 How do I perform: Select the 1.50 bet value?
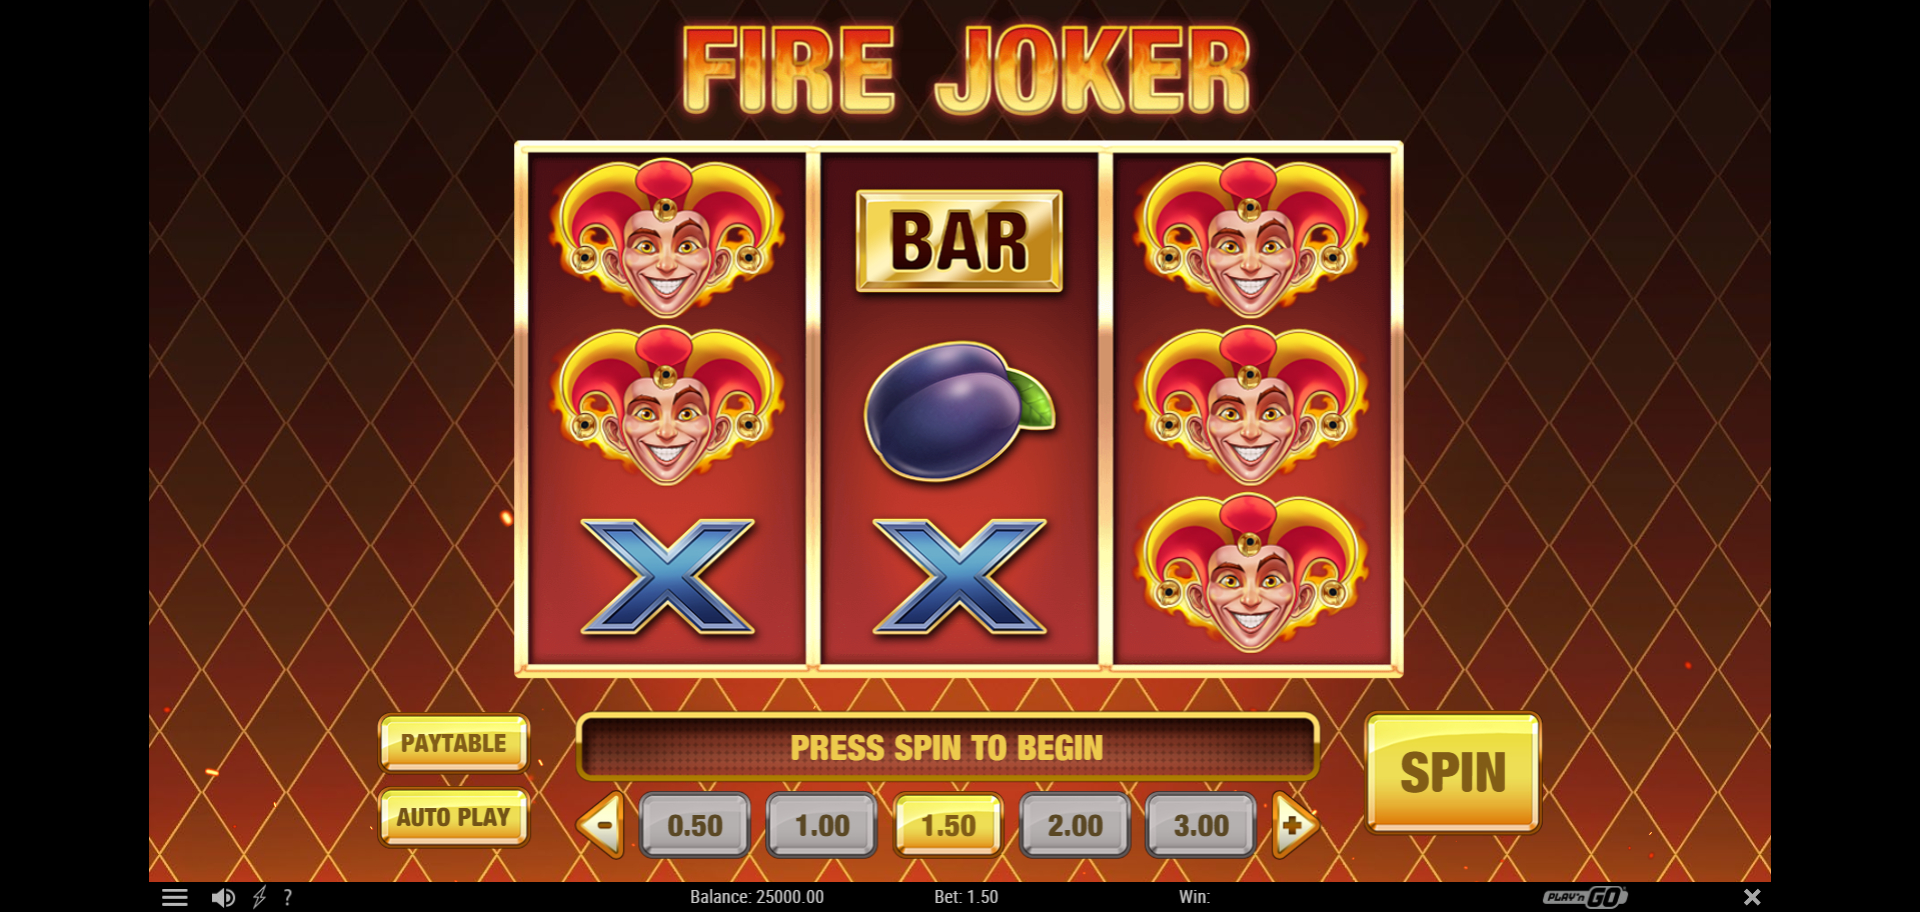click(x=948, y=825)
